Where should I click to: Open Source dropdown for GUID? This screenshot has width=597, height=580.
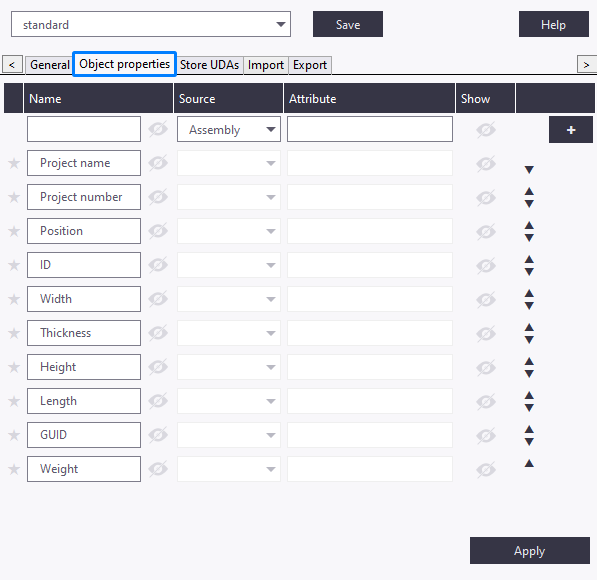[229, 435]
